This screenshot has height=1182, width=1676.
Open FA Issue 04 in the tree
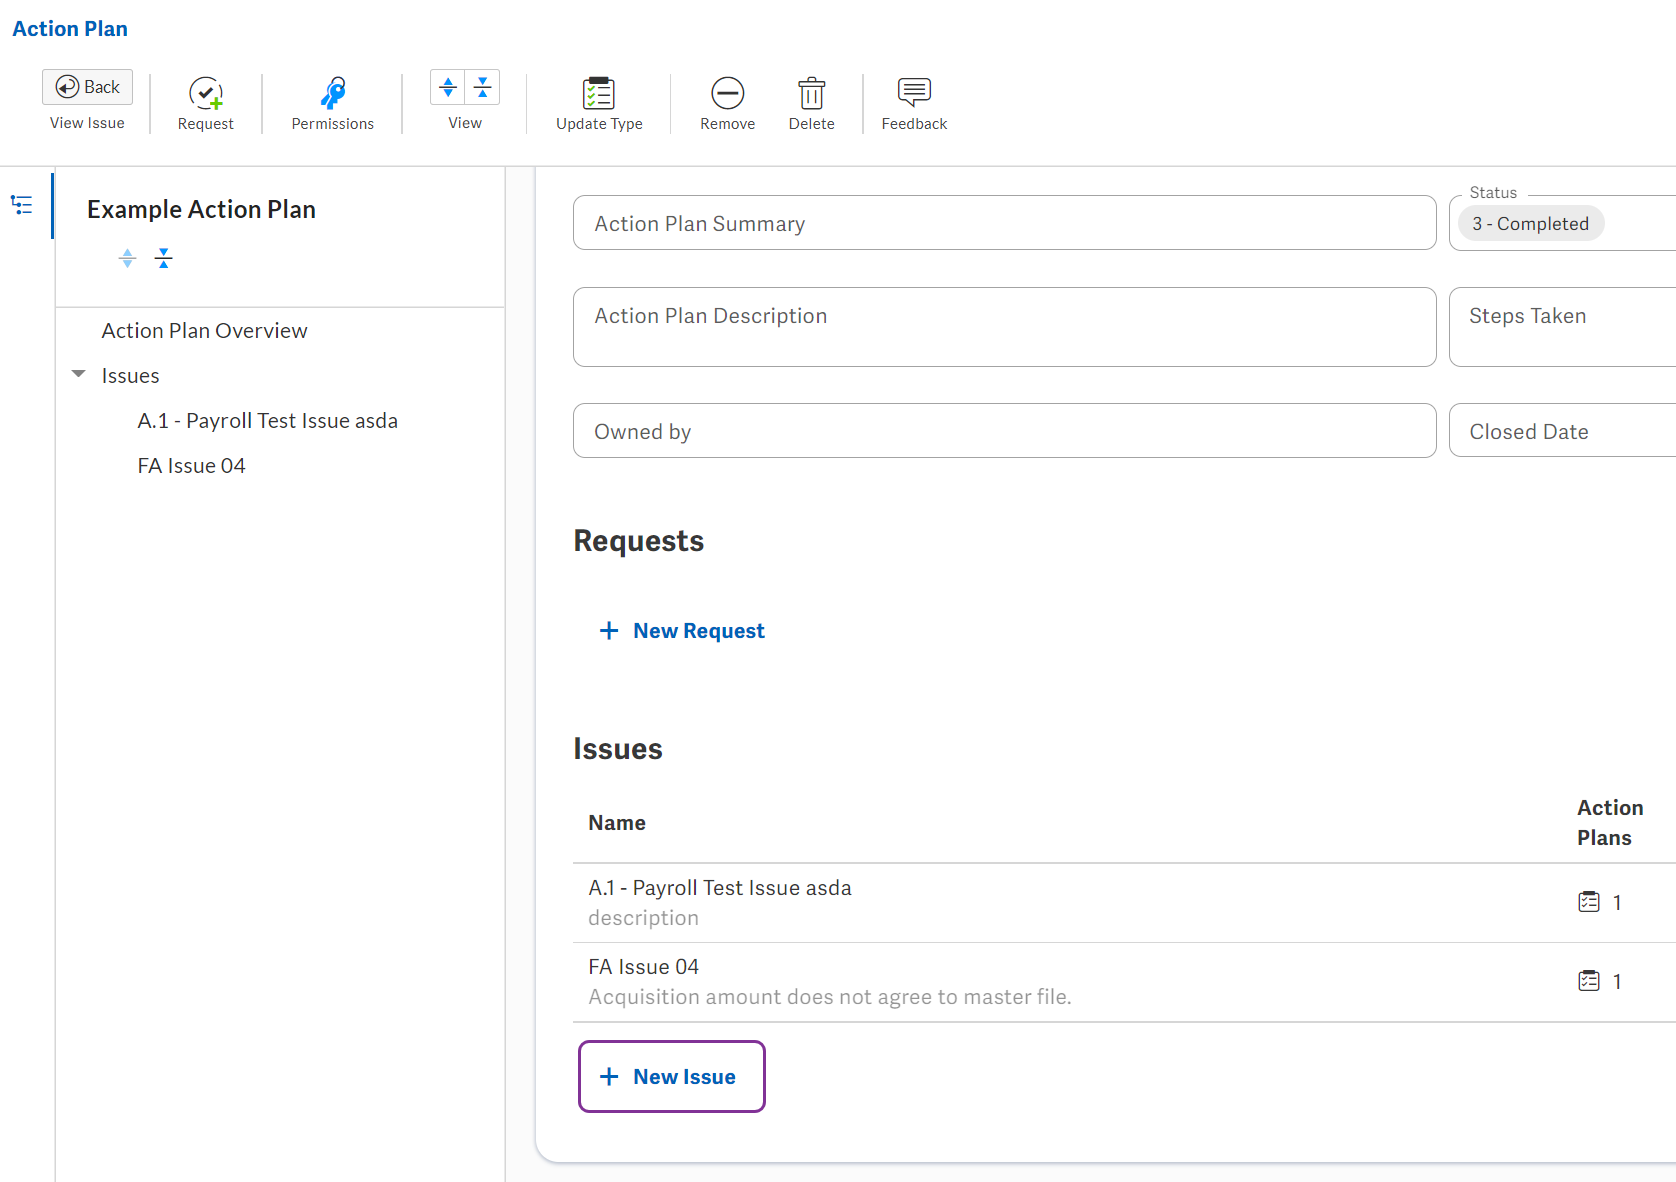(x=192, y=466)
